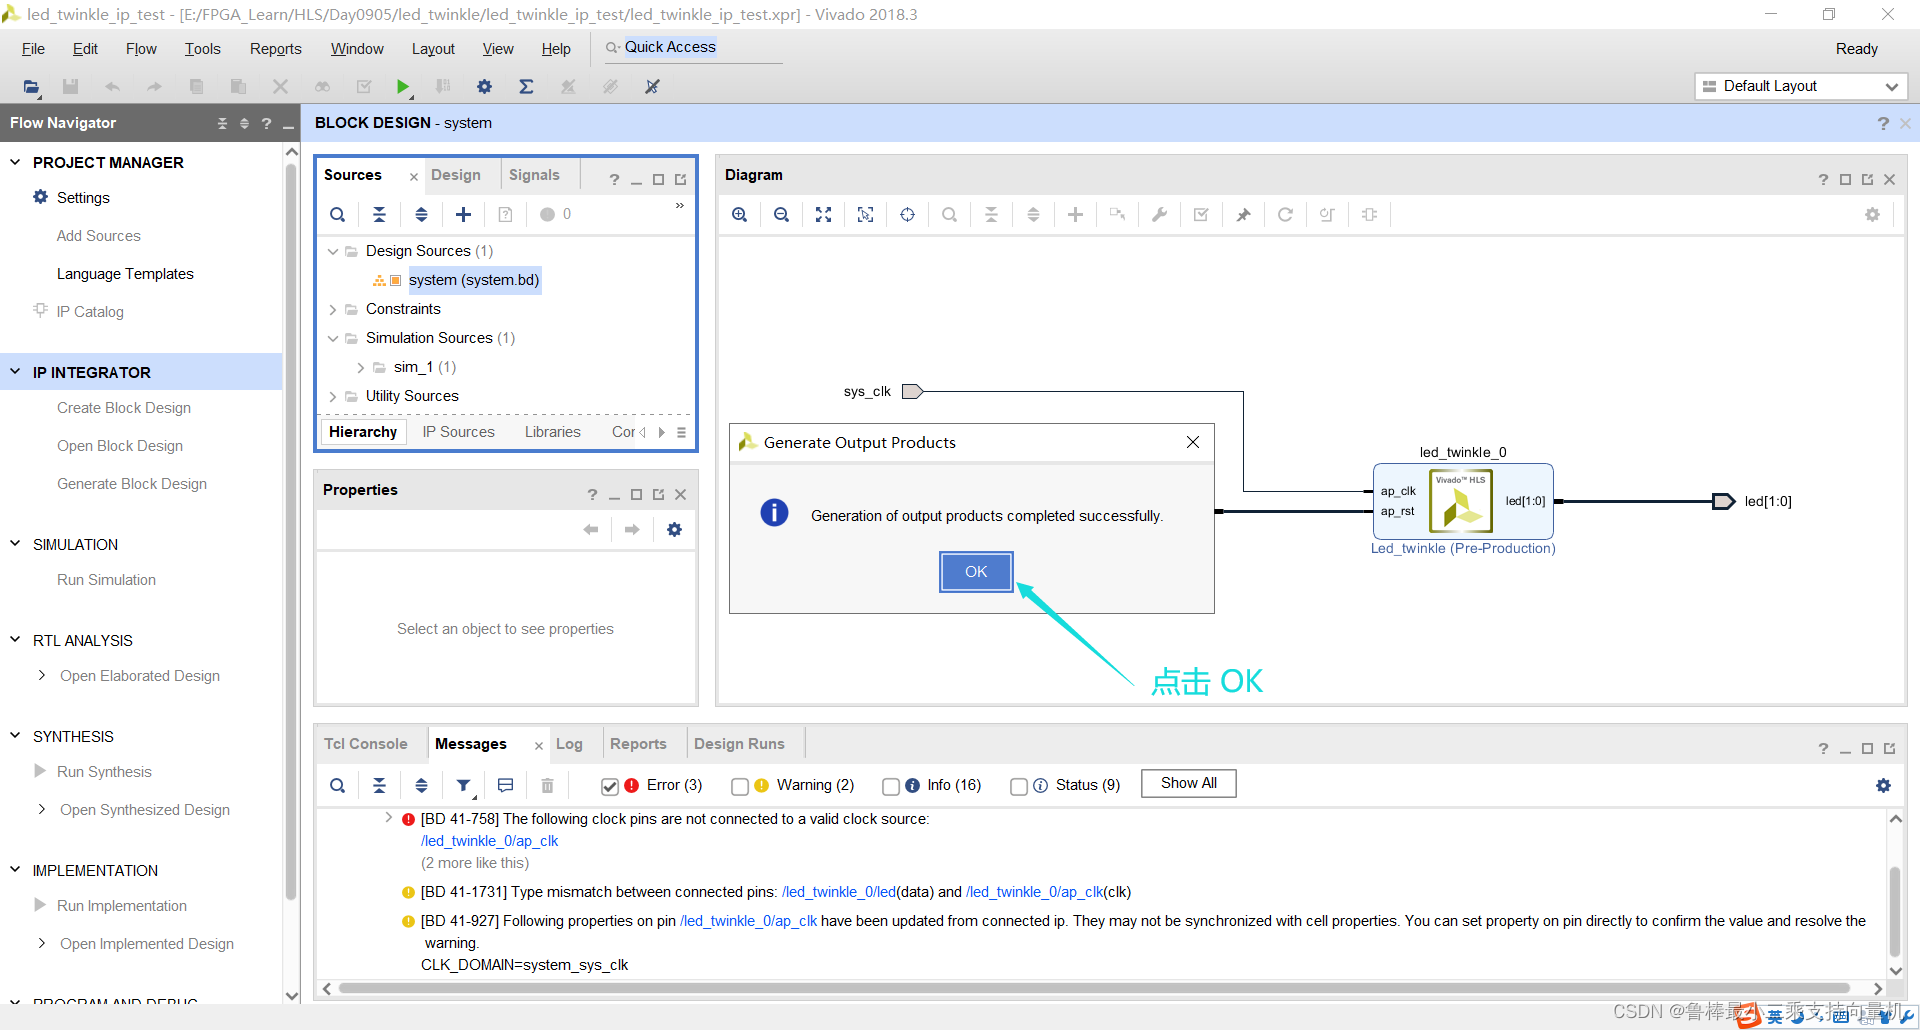
Task: Select system (system.bd) source
Action: pos(474,280)
